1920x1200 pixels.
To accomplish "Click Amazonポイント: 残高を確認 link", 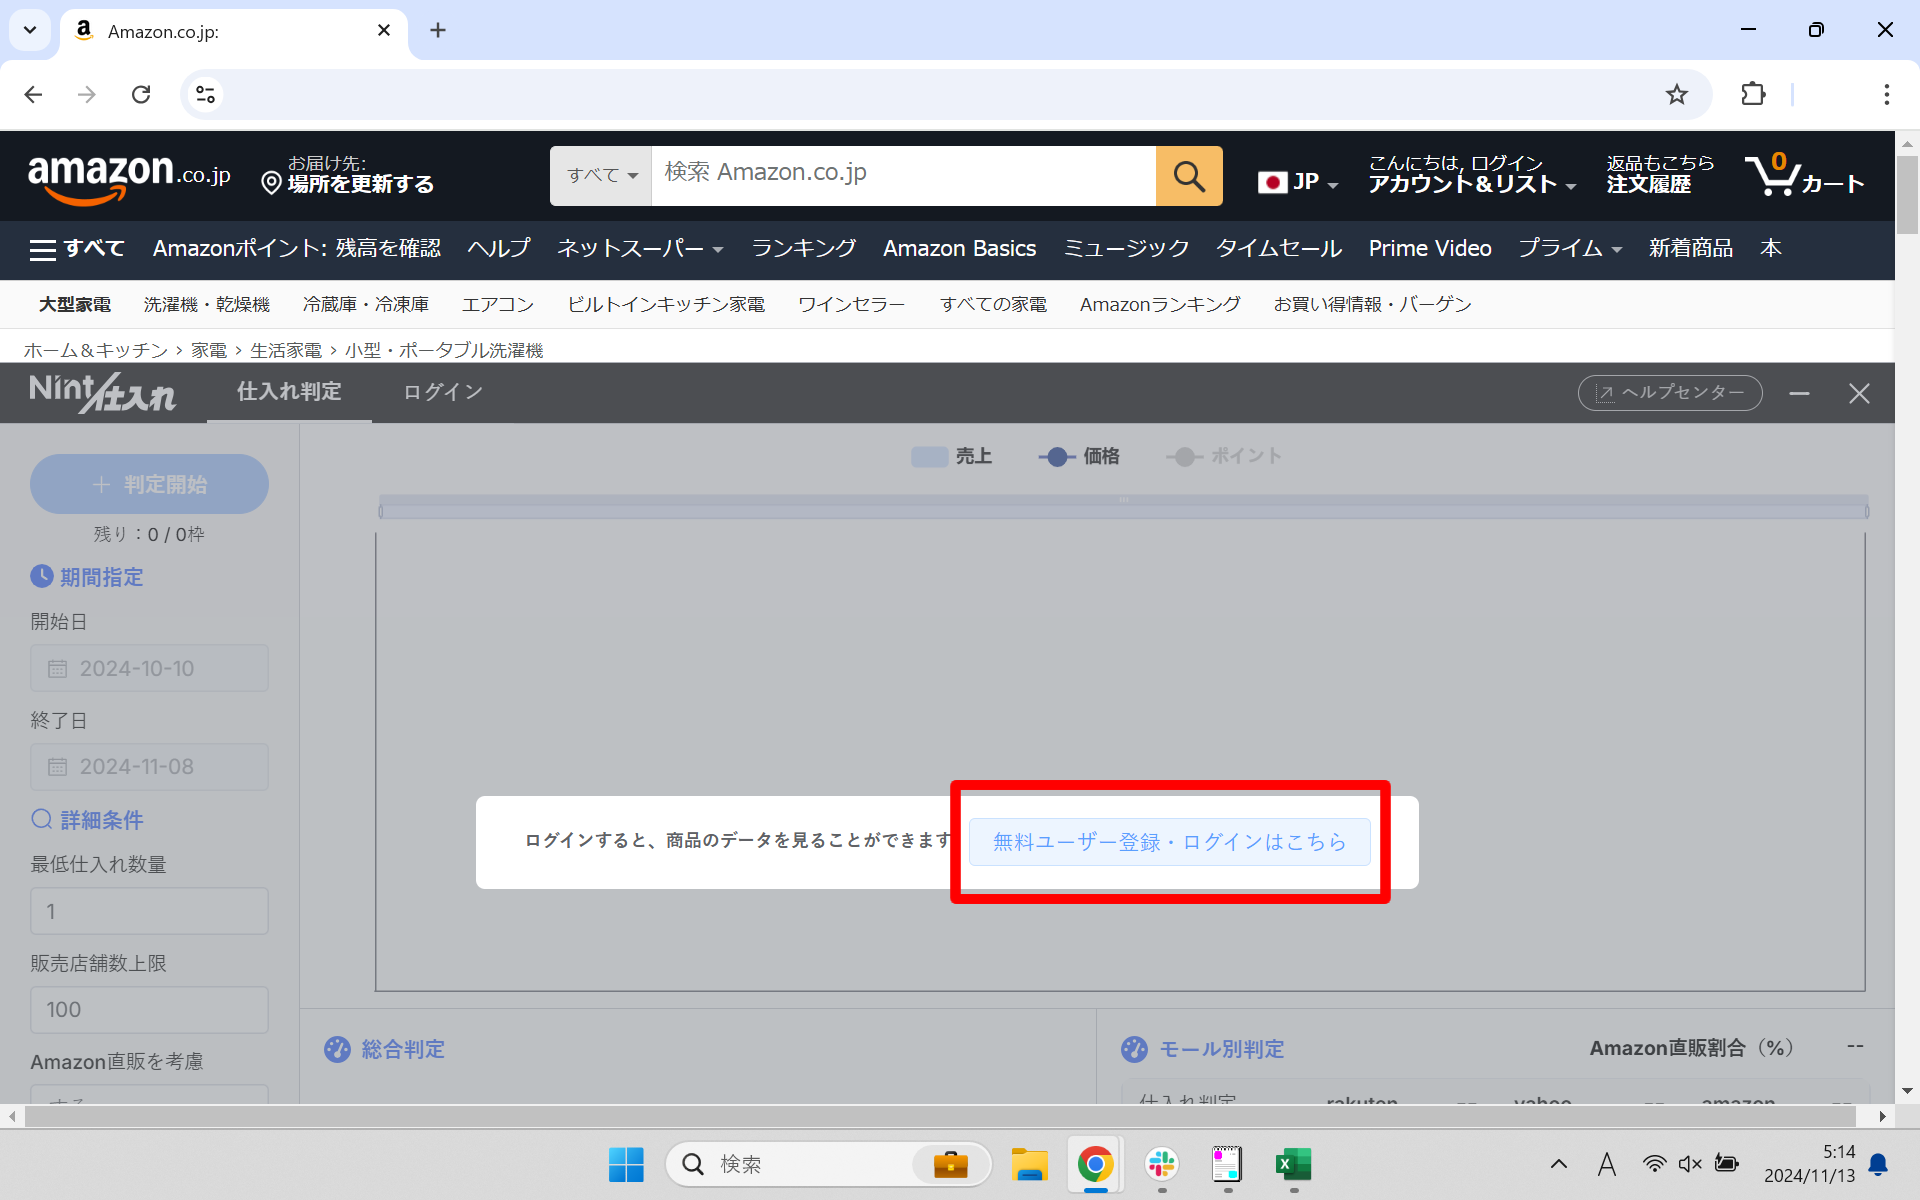I will (x=297, y=248).
